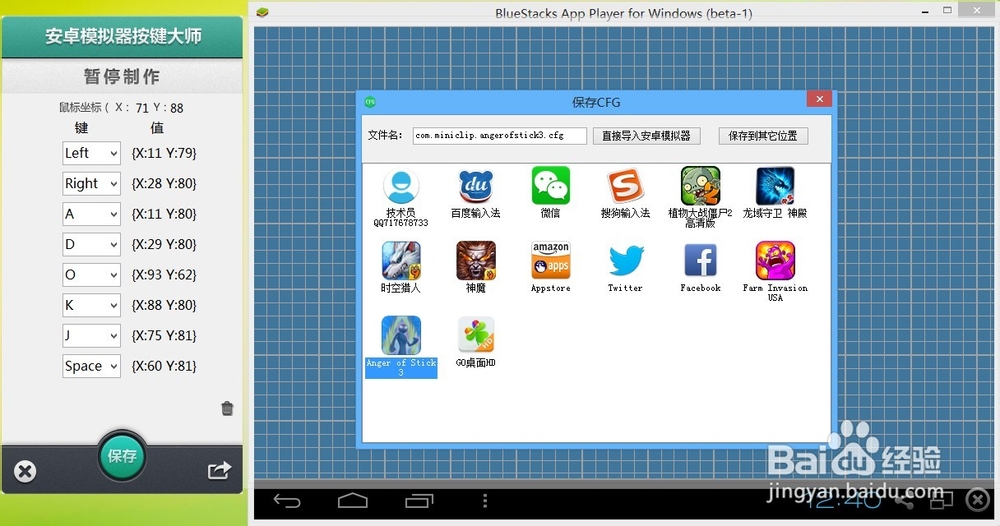Image resolution: width=1000 pixels, height=526 pixels.
Task: Click the trash can delete icon
Action: [x=227, y=408]
